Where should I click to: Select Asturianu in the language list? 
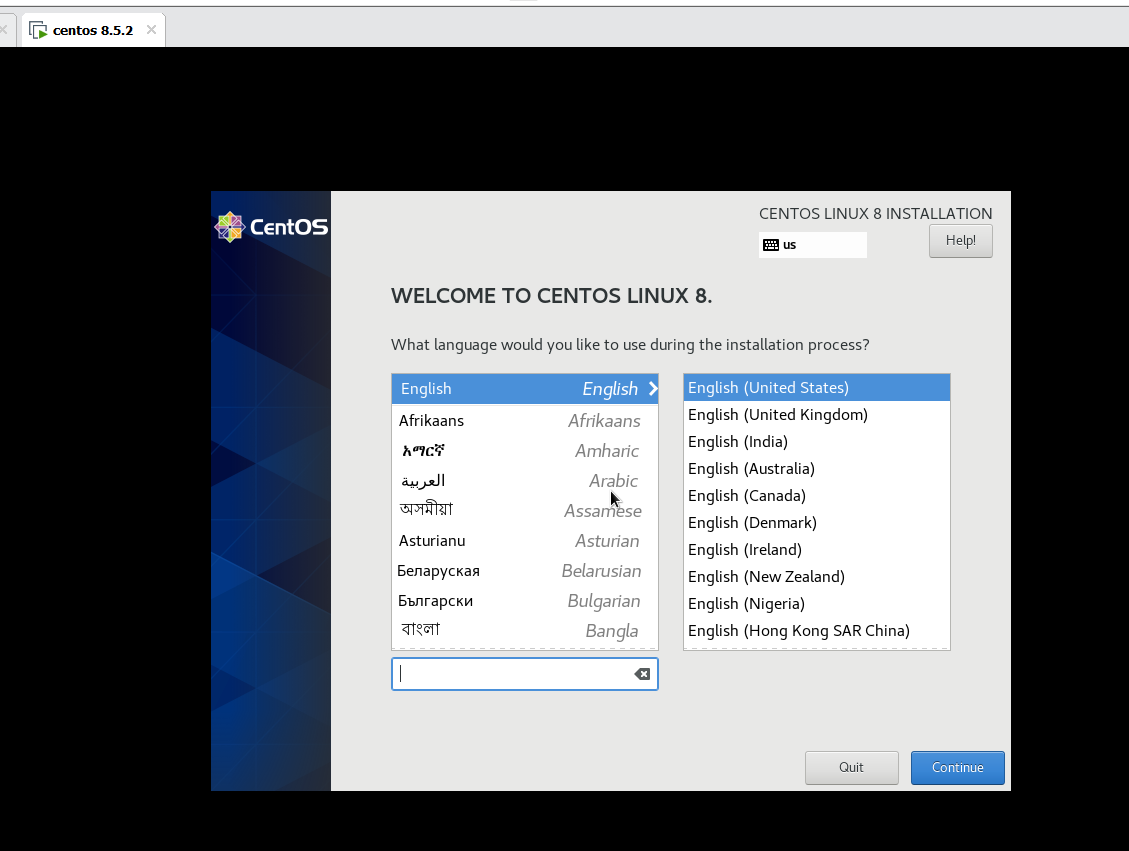(525, 541)
